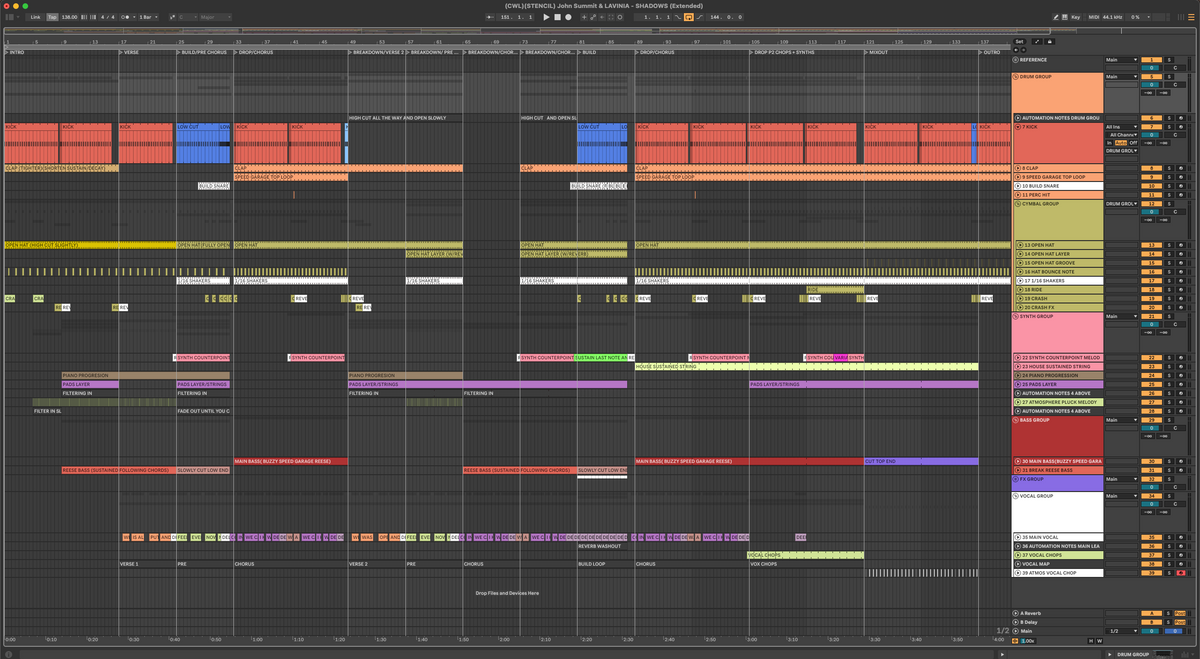This screenshot has height=659, width=1200.
Task: Enter MIDI mapping mode
Action: (x=1094, y=17)
